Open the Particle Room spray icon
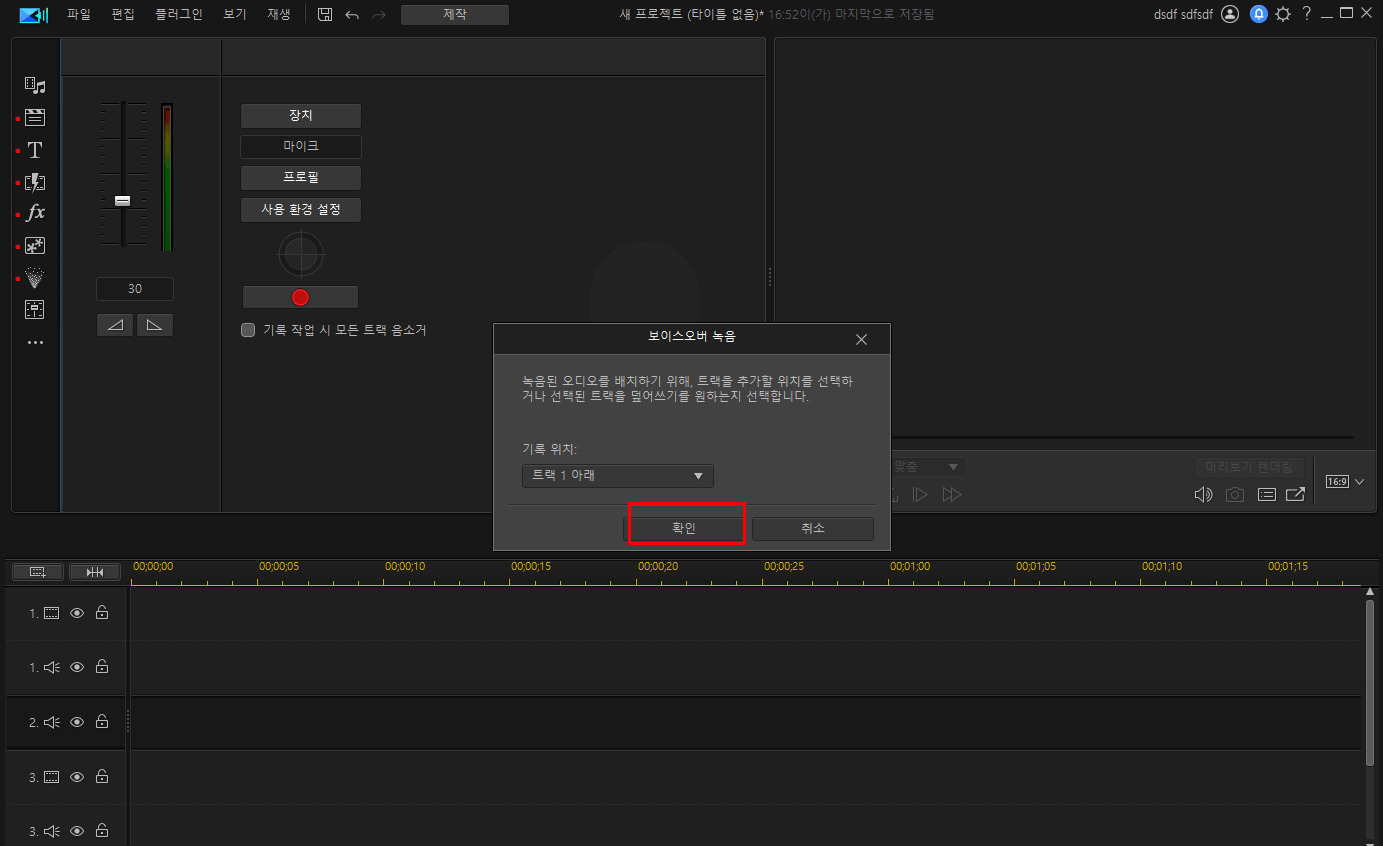 tap(35, 278)
